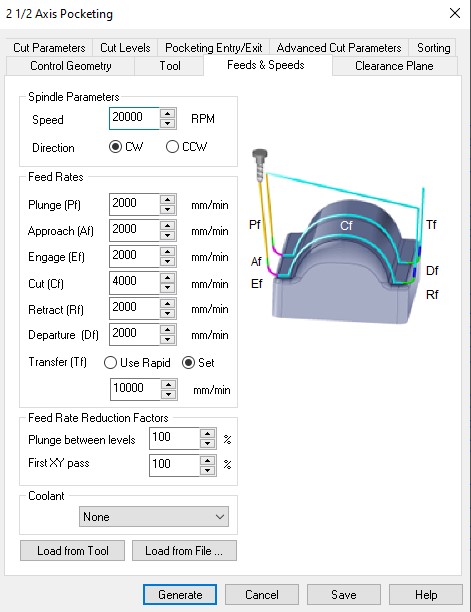
Task: Click Load from Tool button
Action: pyautogui.click(x=73, y=551)
